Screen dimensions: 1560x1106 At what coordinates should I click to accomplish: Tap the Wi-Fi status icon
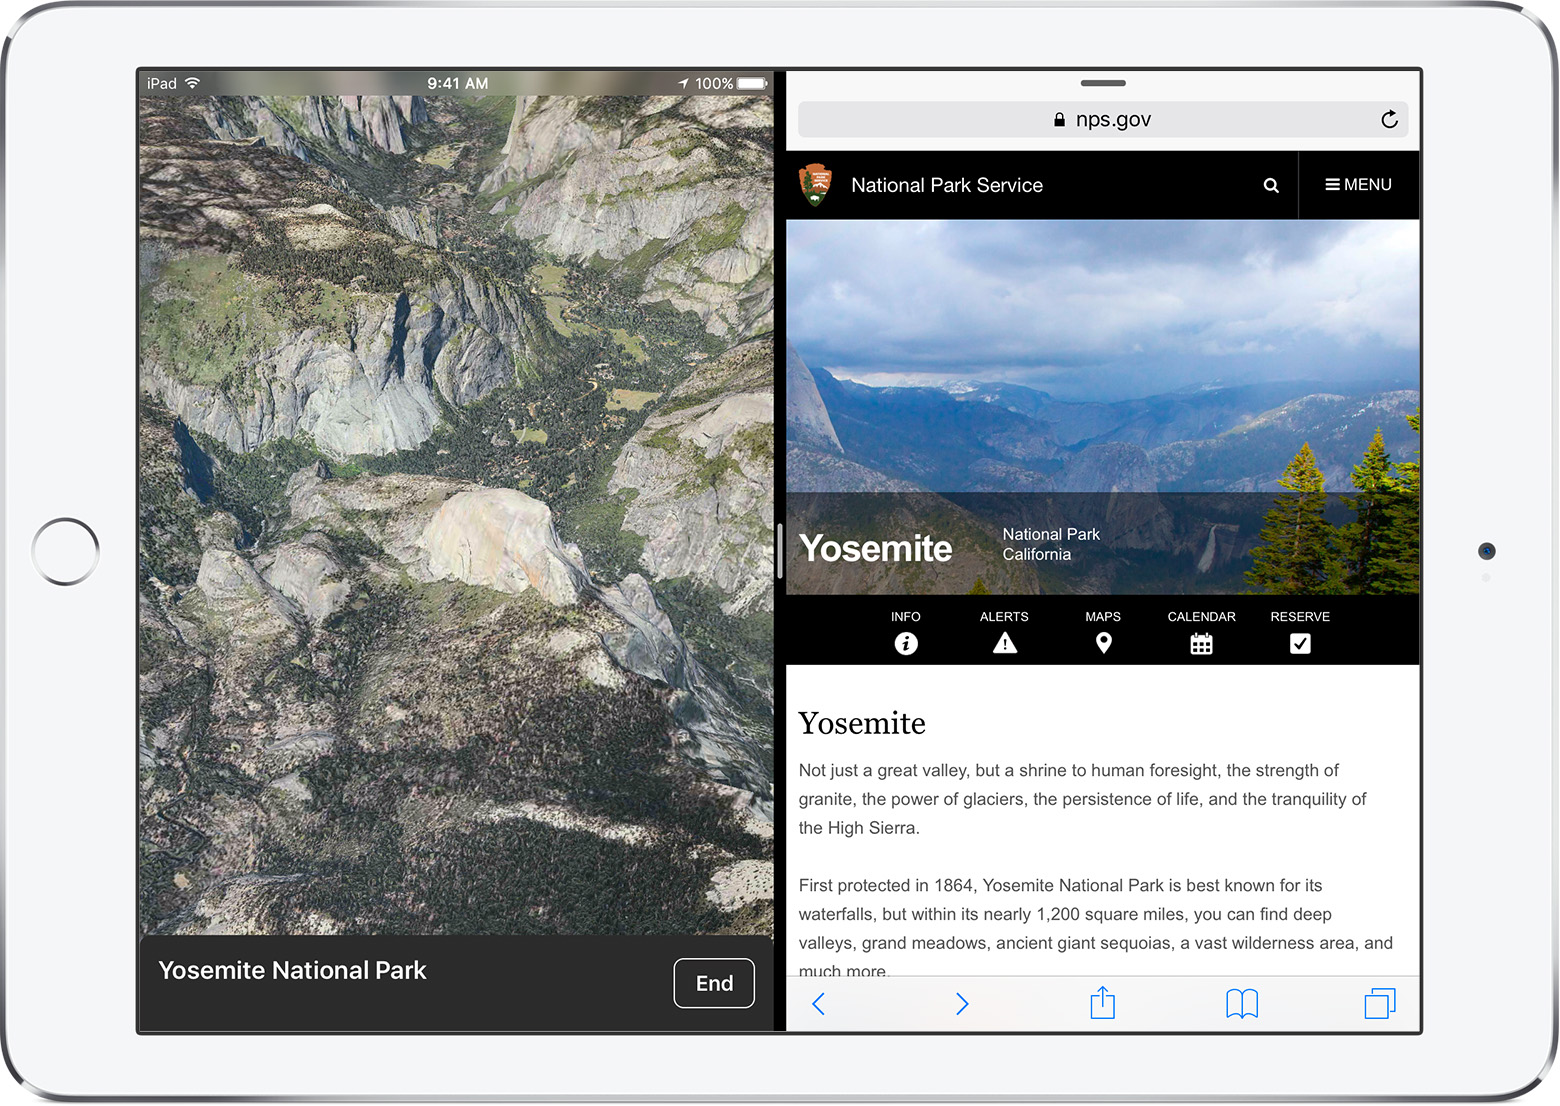click(193, 83)
